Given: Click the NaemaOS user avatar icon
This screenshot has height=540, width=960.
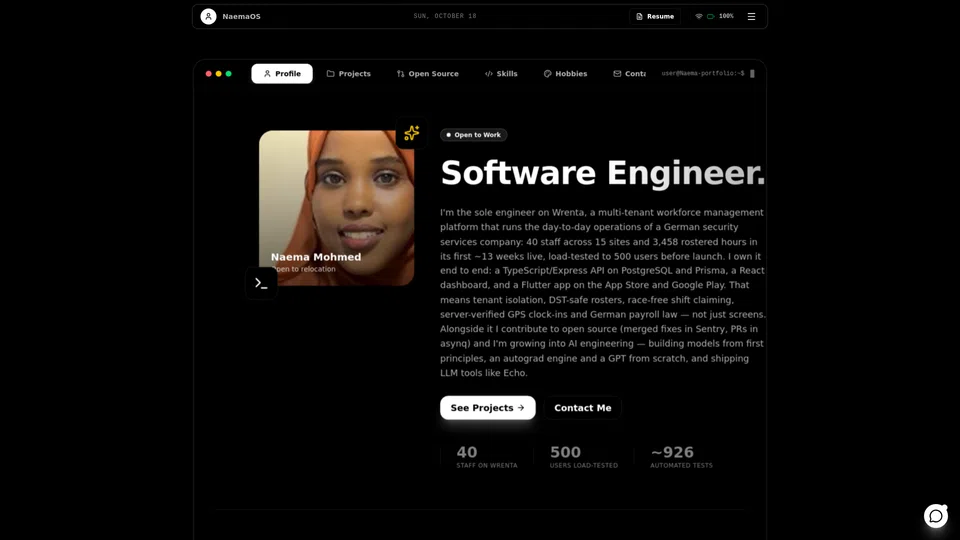Looking at the screenshot, I should pos(208,17).
